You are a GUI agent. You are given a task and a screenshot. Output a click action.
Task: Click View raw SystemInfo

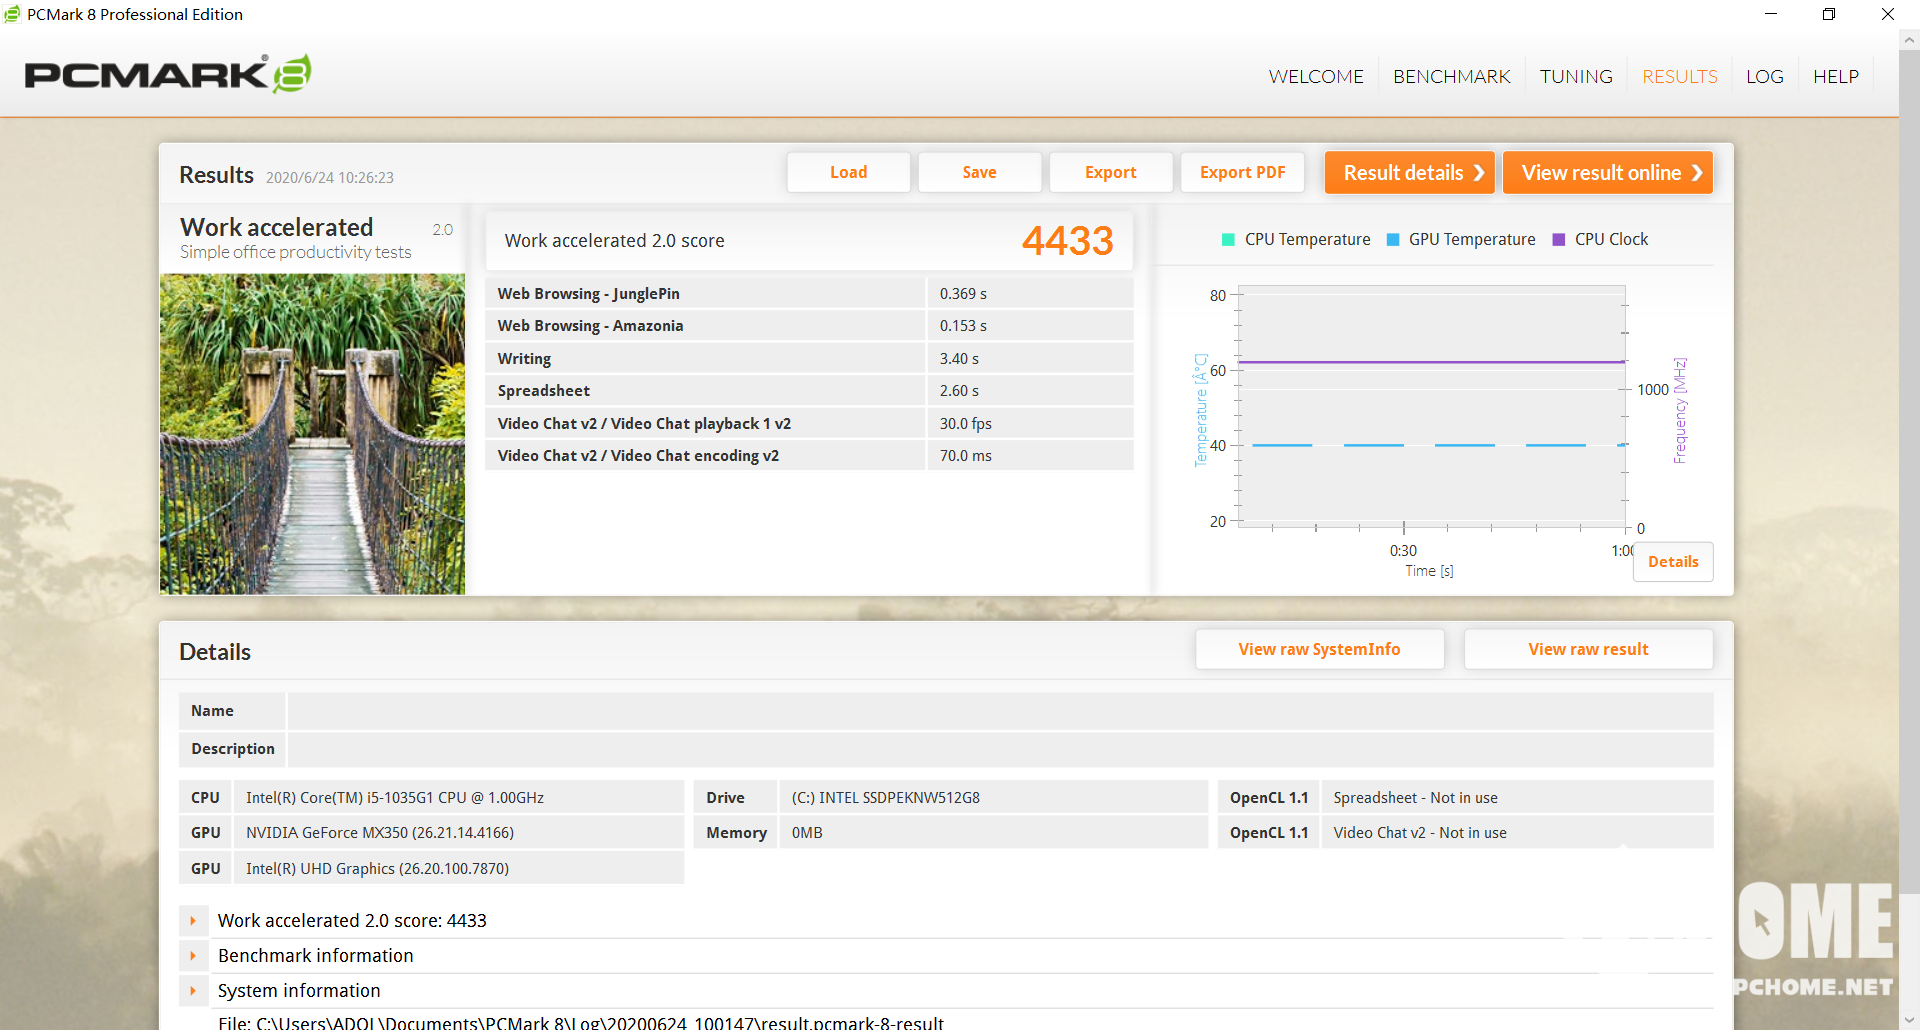1319,650
